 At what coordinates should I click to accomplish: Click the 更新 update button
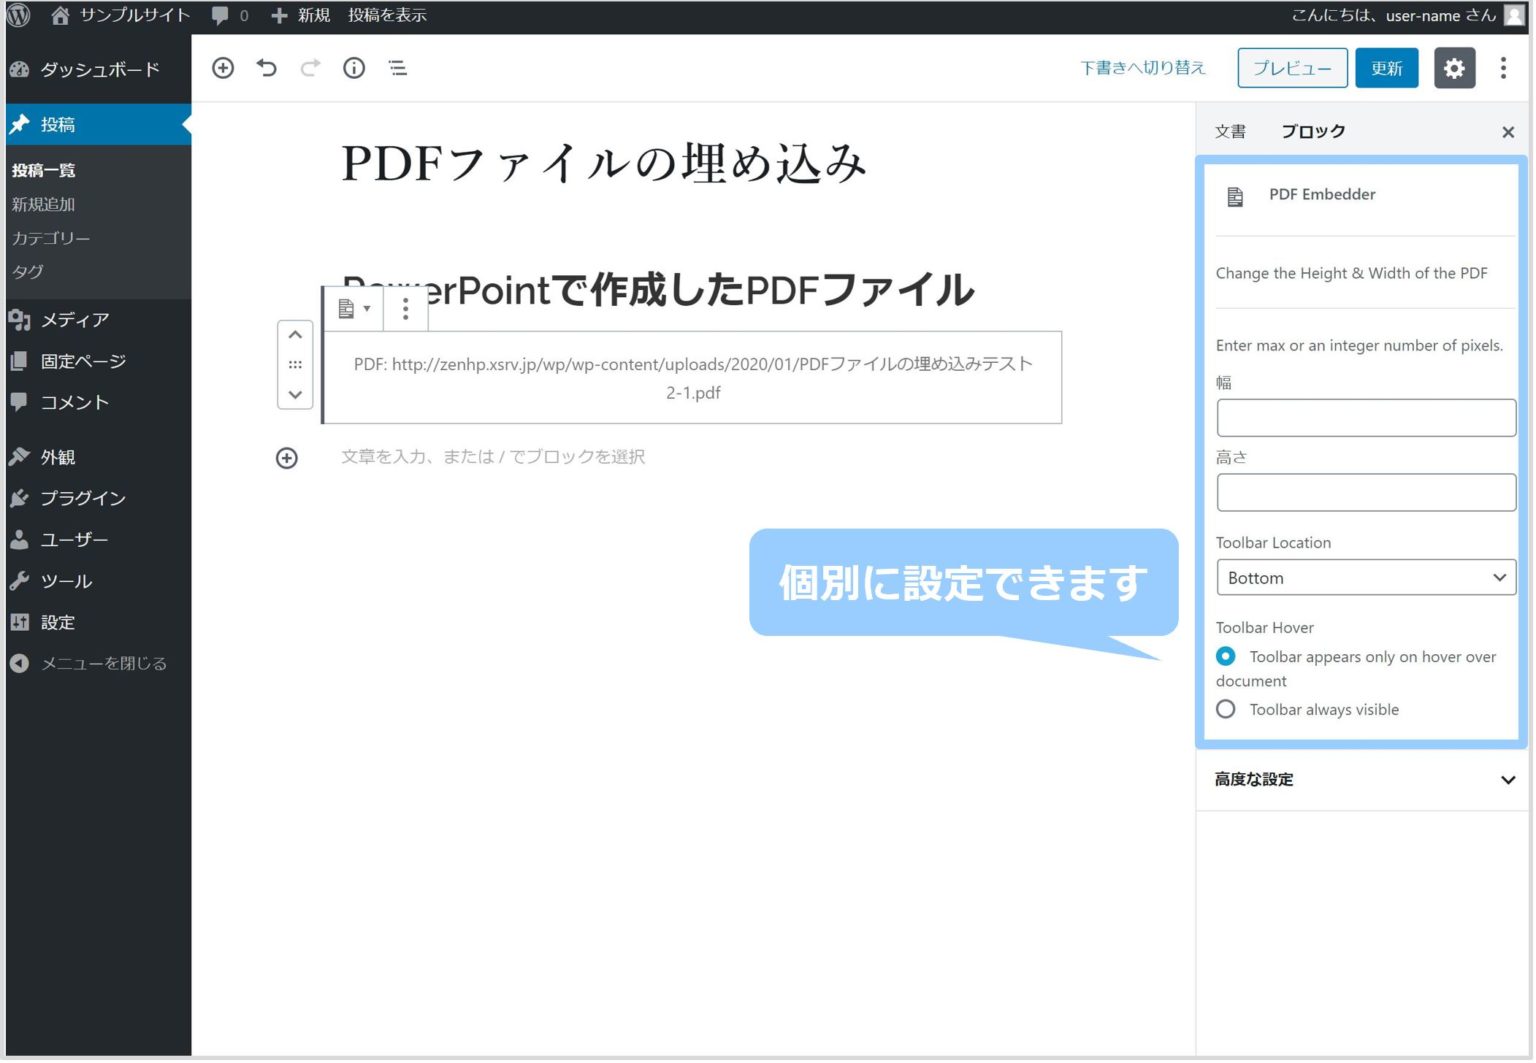(1386, 68)
